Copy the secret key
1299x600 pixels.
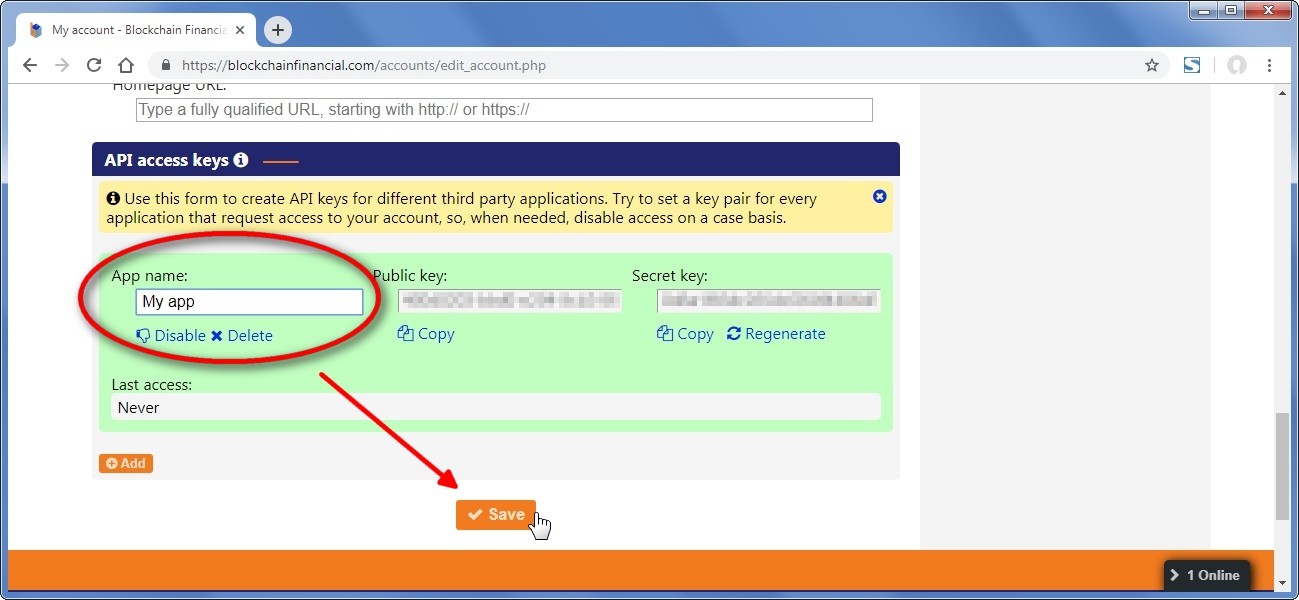[x=685, y=334]
